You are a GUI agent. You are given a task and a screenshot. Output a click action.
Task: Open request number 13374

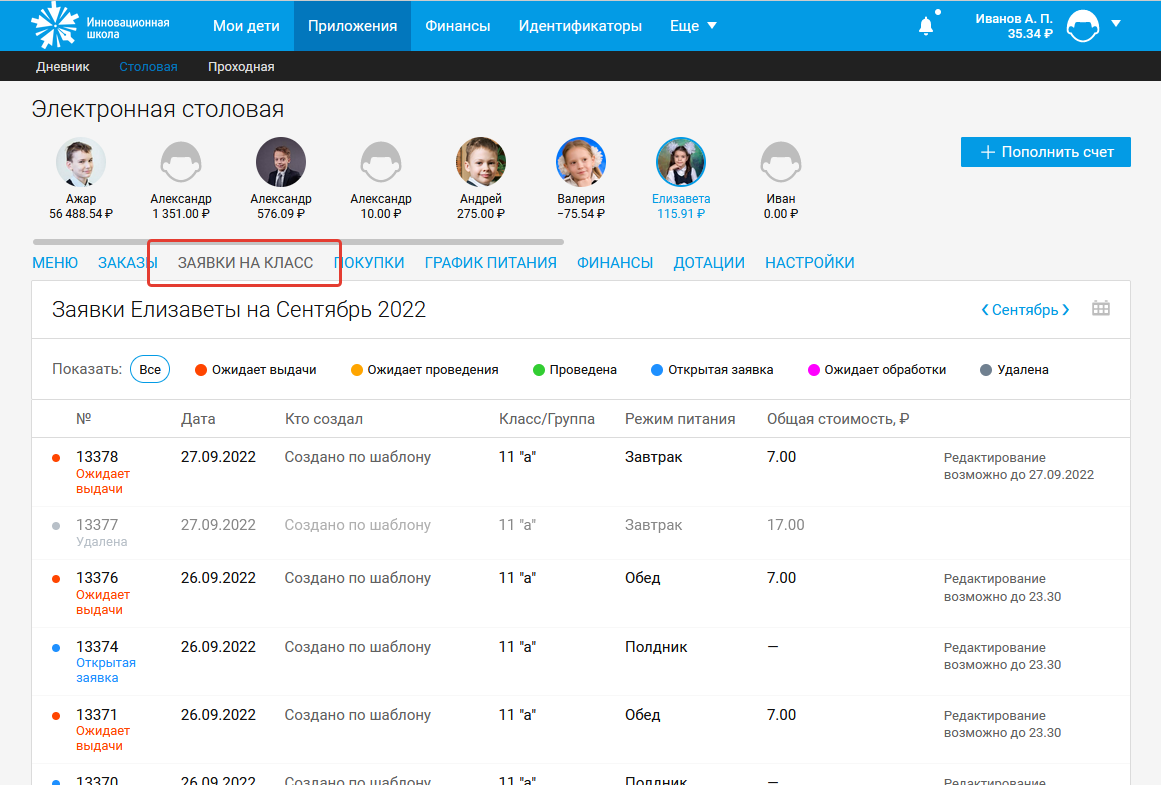[x=97, y=647]
